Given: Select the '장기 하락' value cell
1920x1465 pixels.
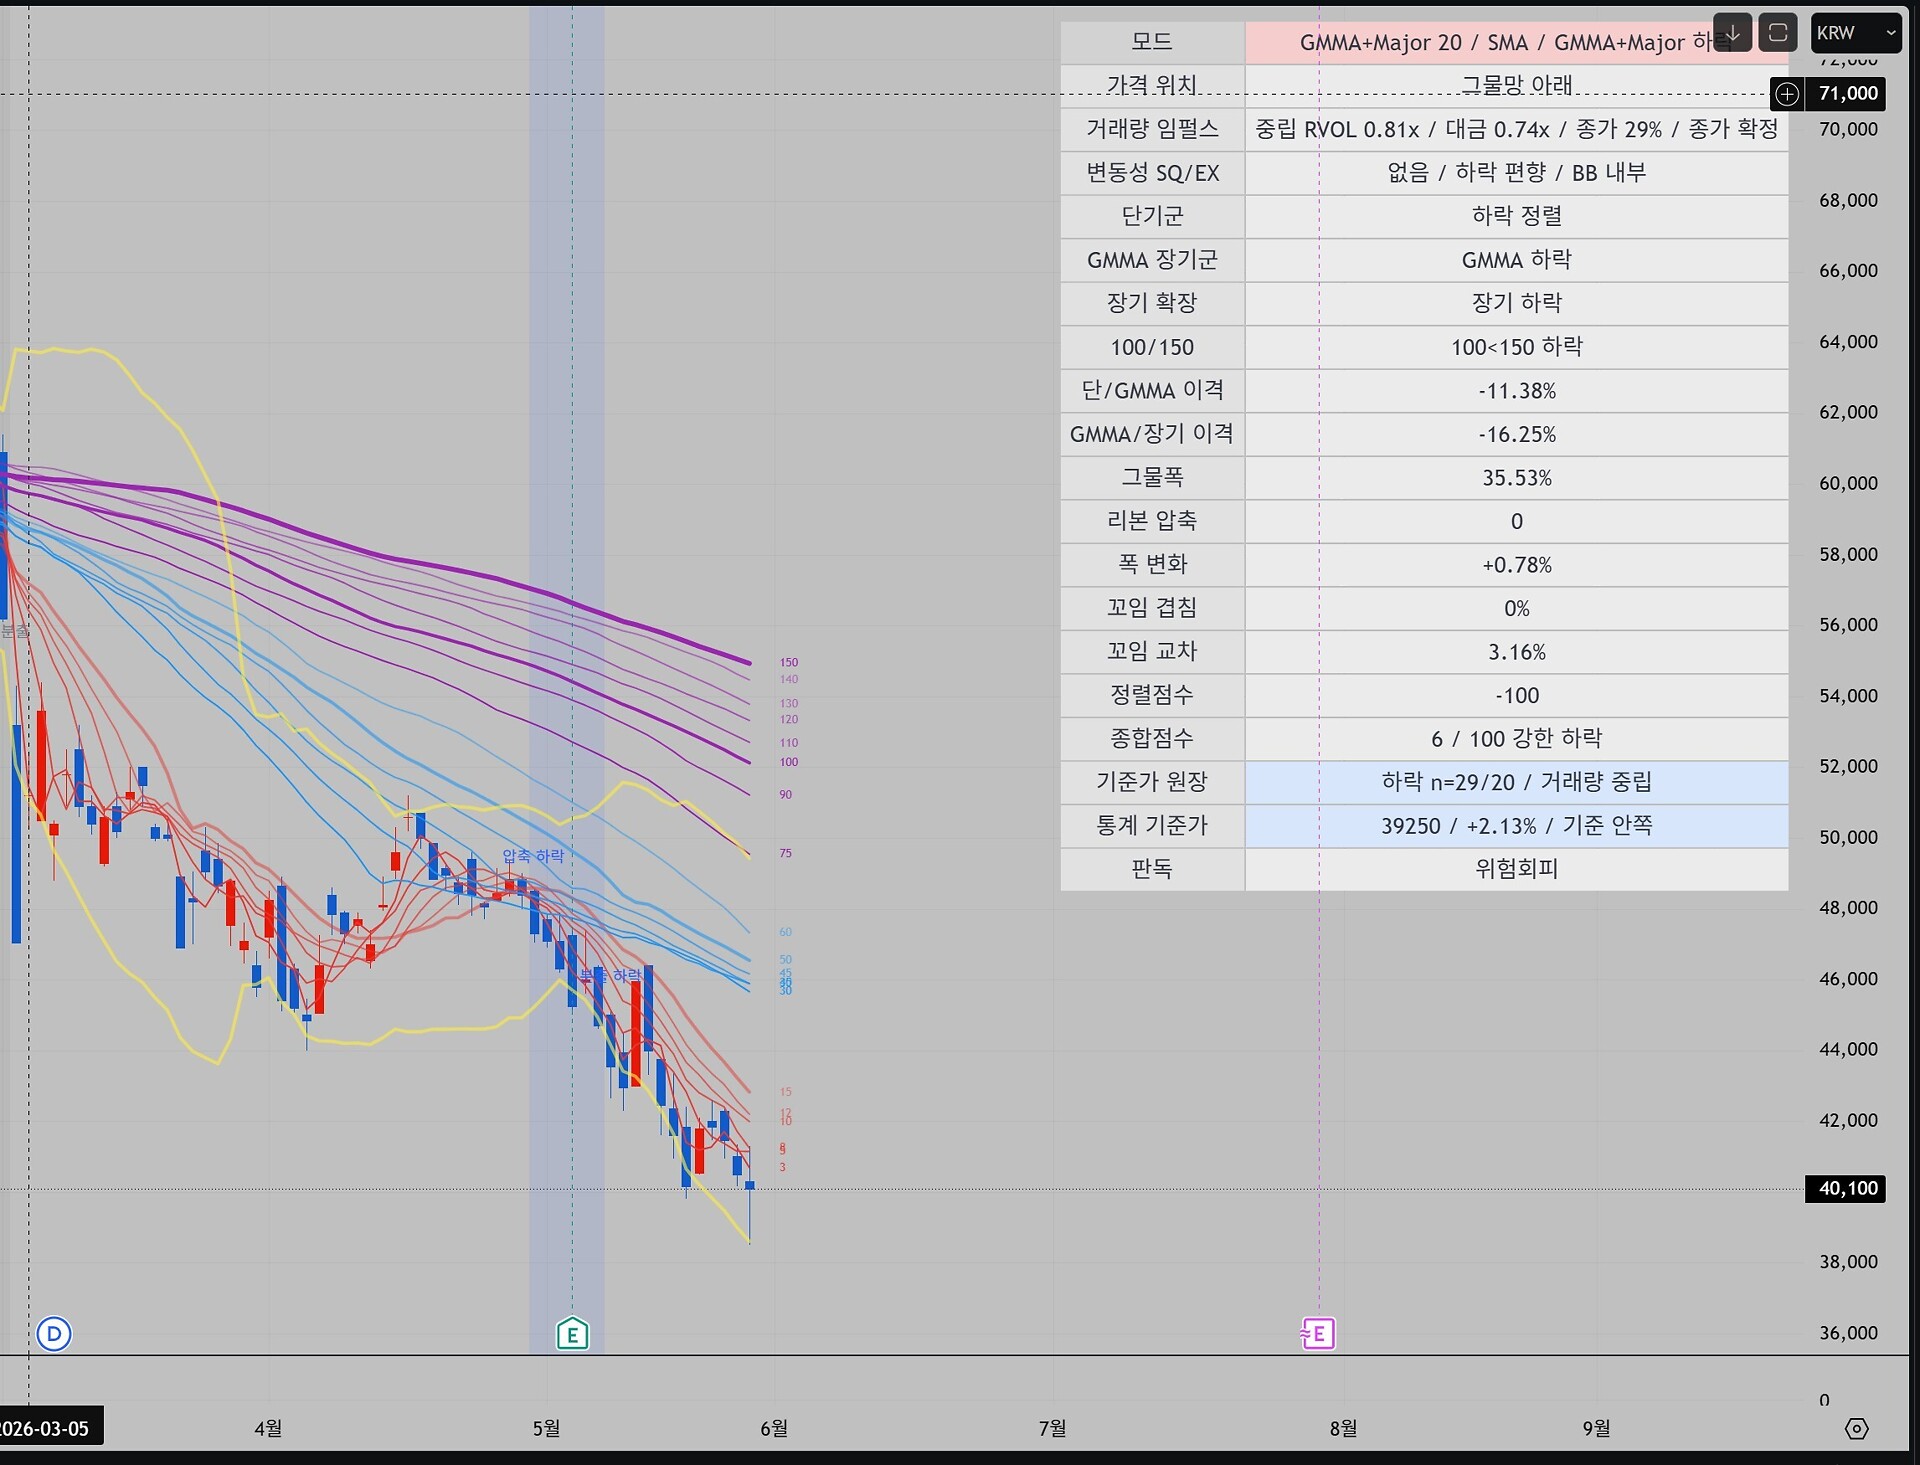Looking at the screenshot, I should click(x=1516, y=303).
